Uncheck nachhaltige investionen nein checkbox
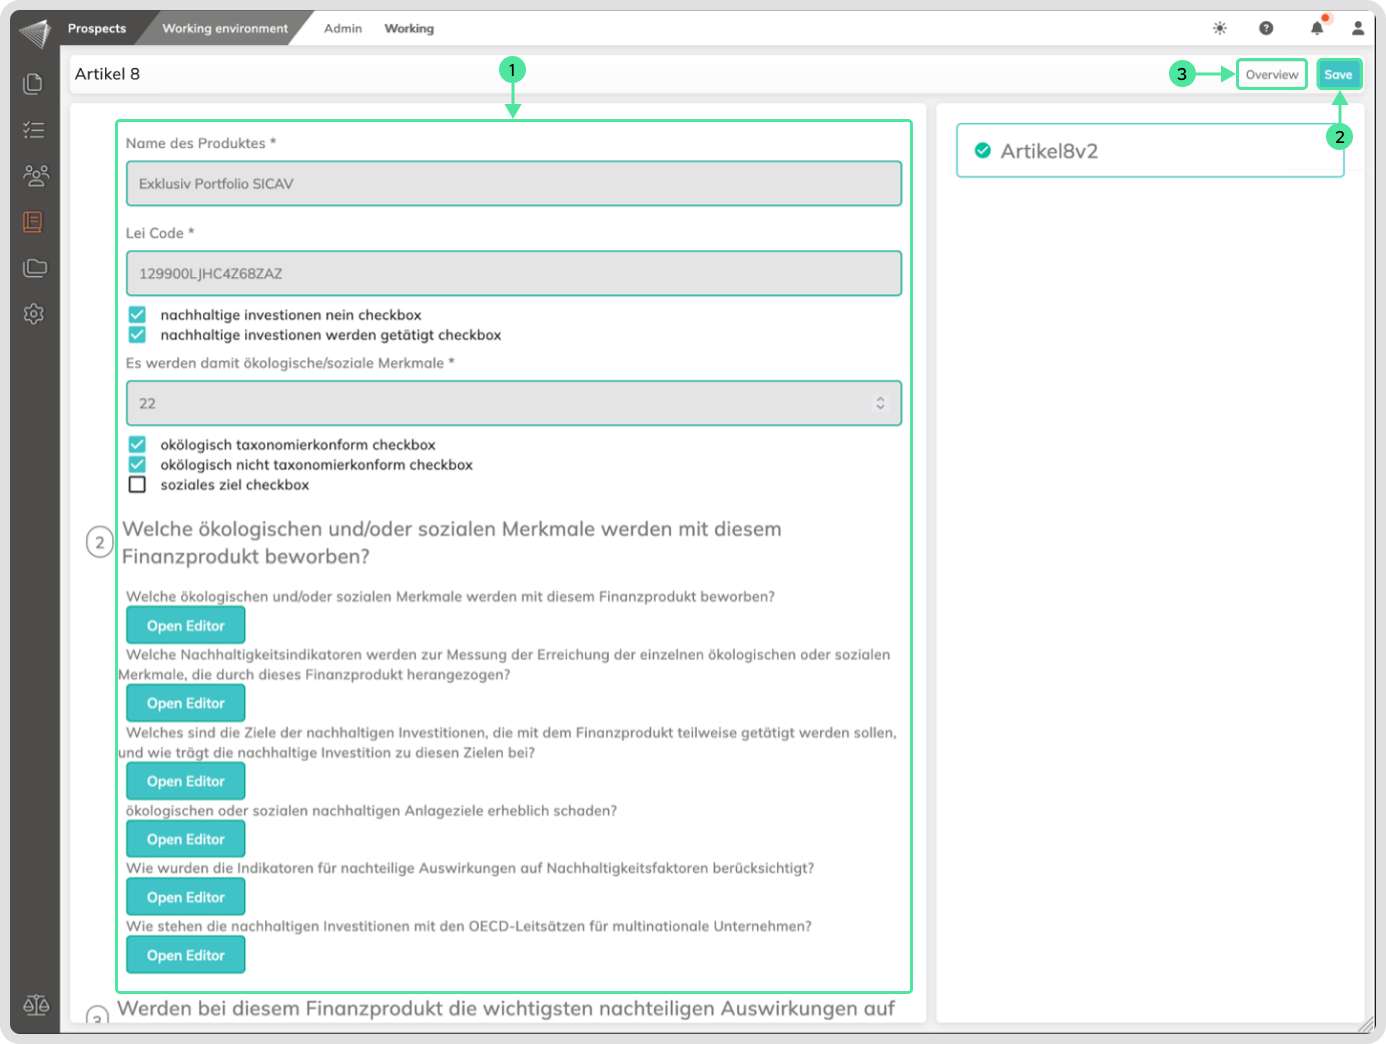 point(137,315)
